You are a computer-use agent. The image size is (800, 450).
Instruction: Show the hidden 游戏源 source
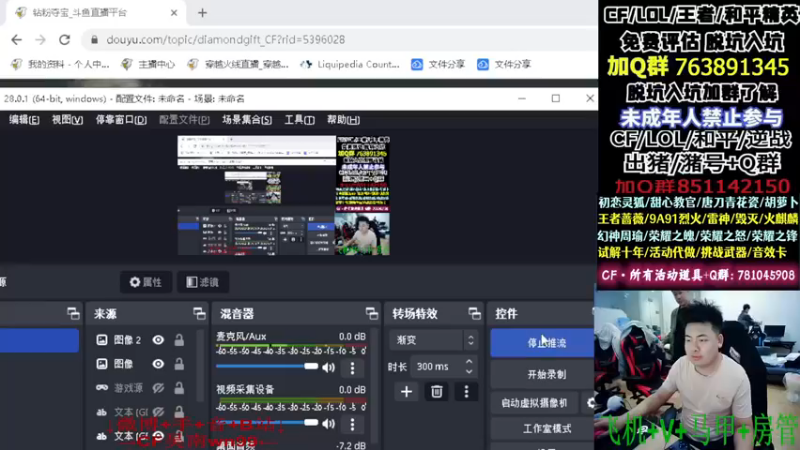point(158,388)
